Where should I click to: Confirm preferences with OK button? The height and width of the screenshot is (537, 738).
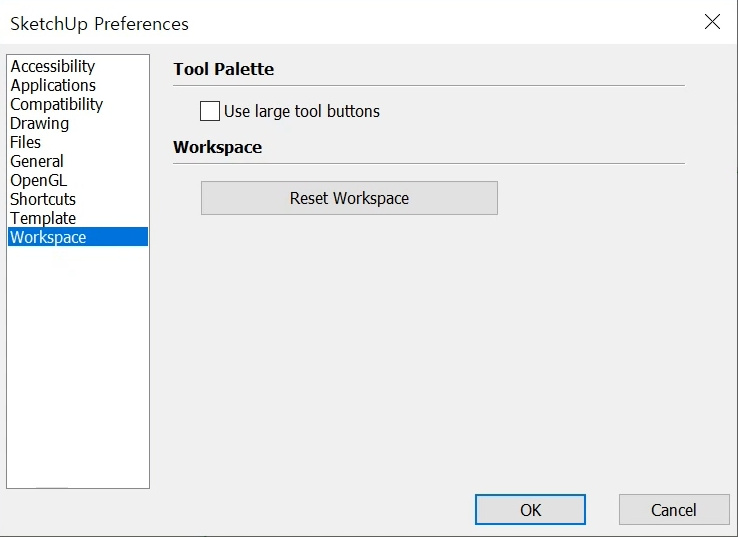(x=530, y=509)
